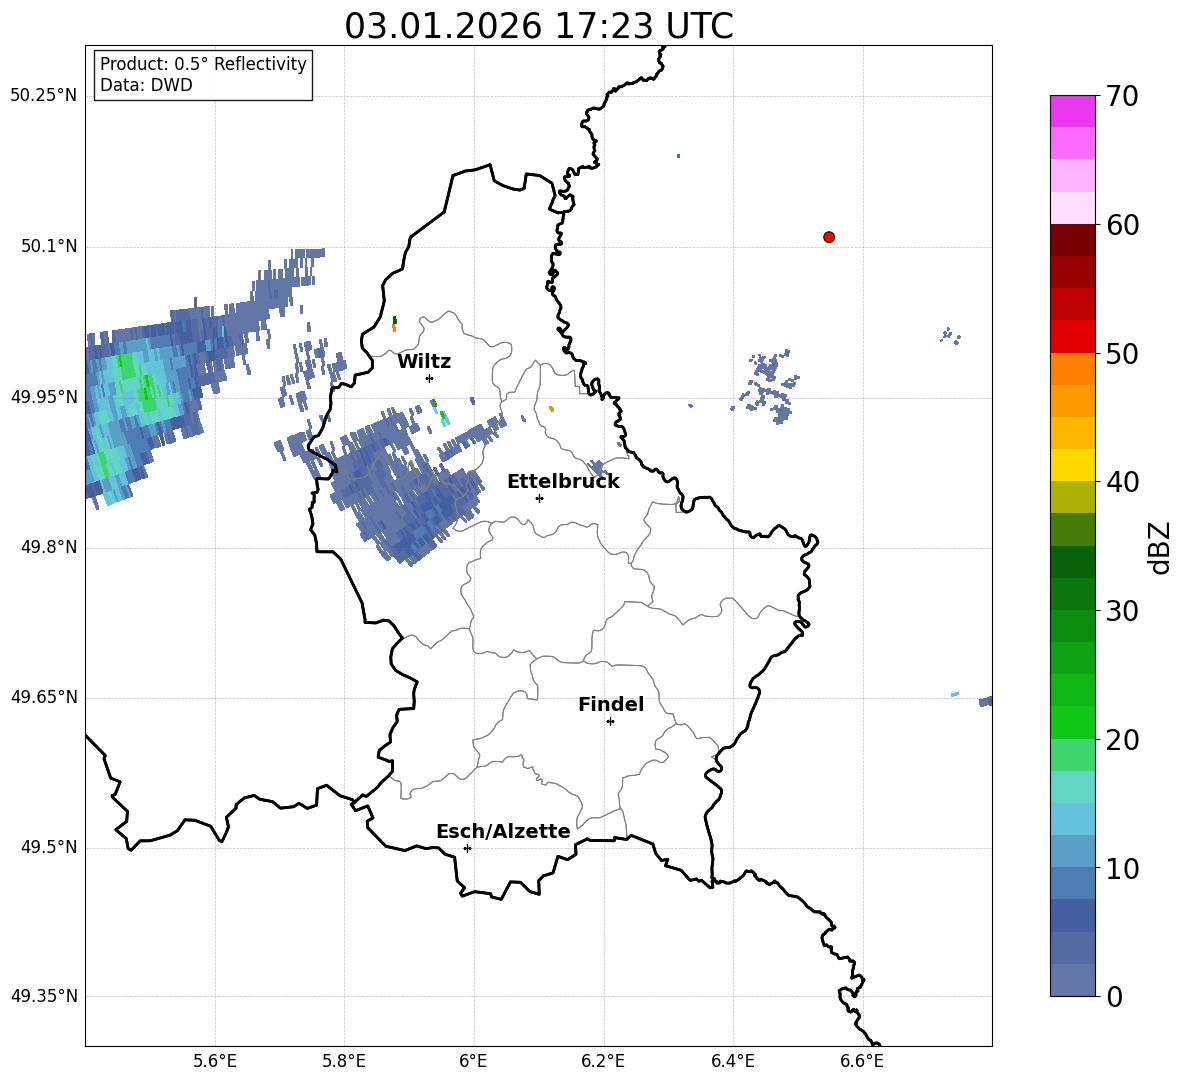Click the 50.25°N latitude label
The width and height of the screenshot is (1184, 1081).
(44, 96)
